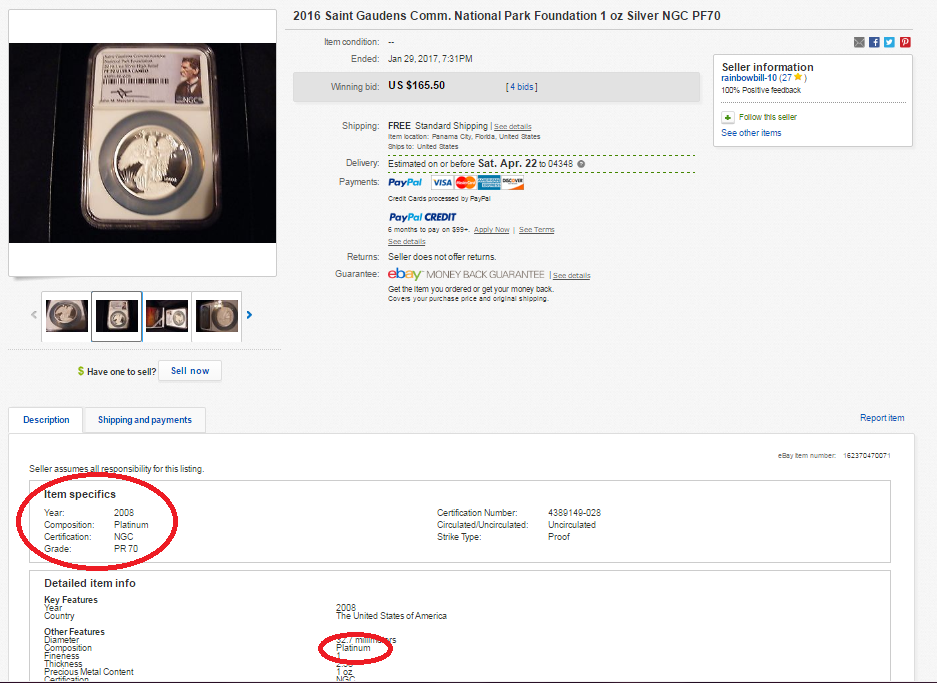
Task: Click the eBay Money Back Guarantee logo
Action: tap(466, 274)
